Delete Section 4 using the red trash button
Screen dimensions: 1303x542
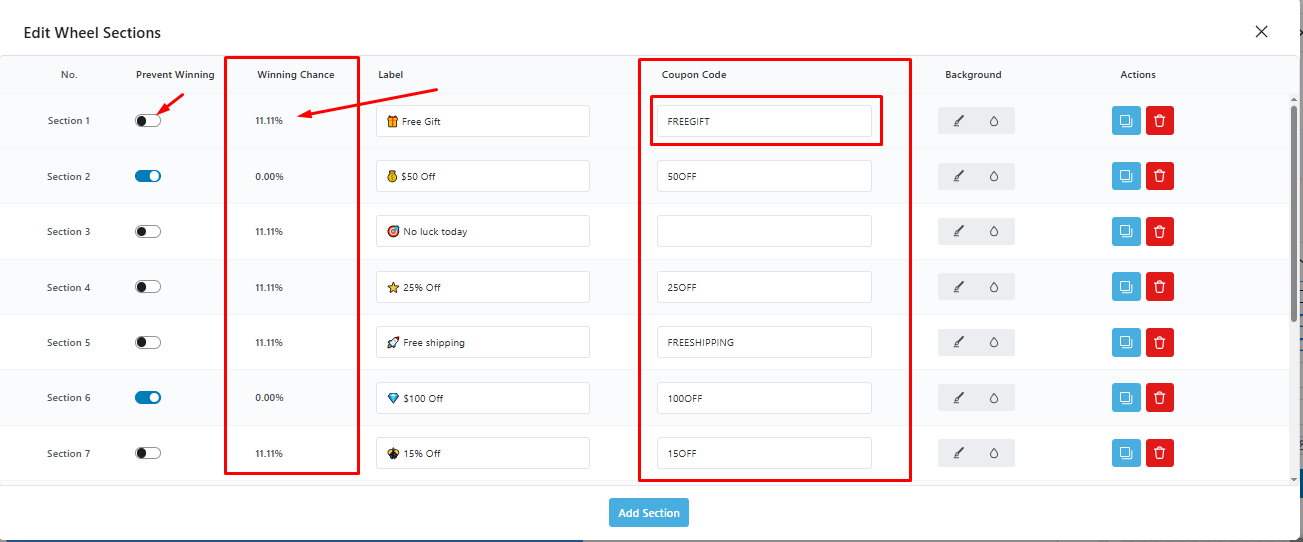click(x=1160, y=287)
